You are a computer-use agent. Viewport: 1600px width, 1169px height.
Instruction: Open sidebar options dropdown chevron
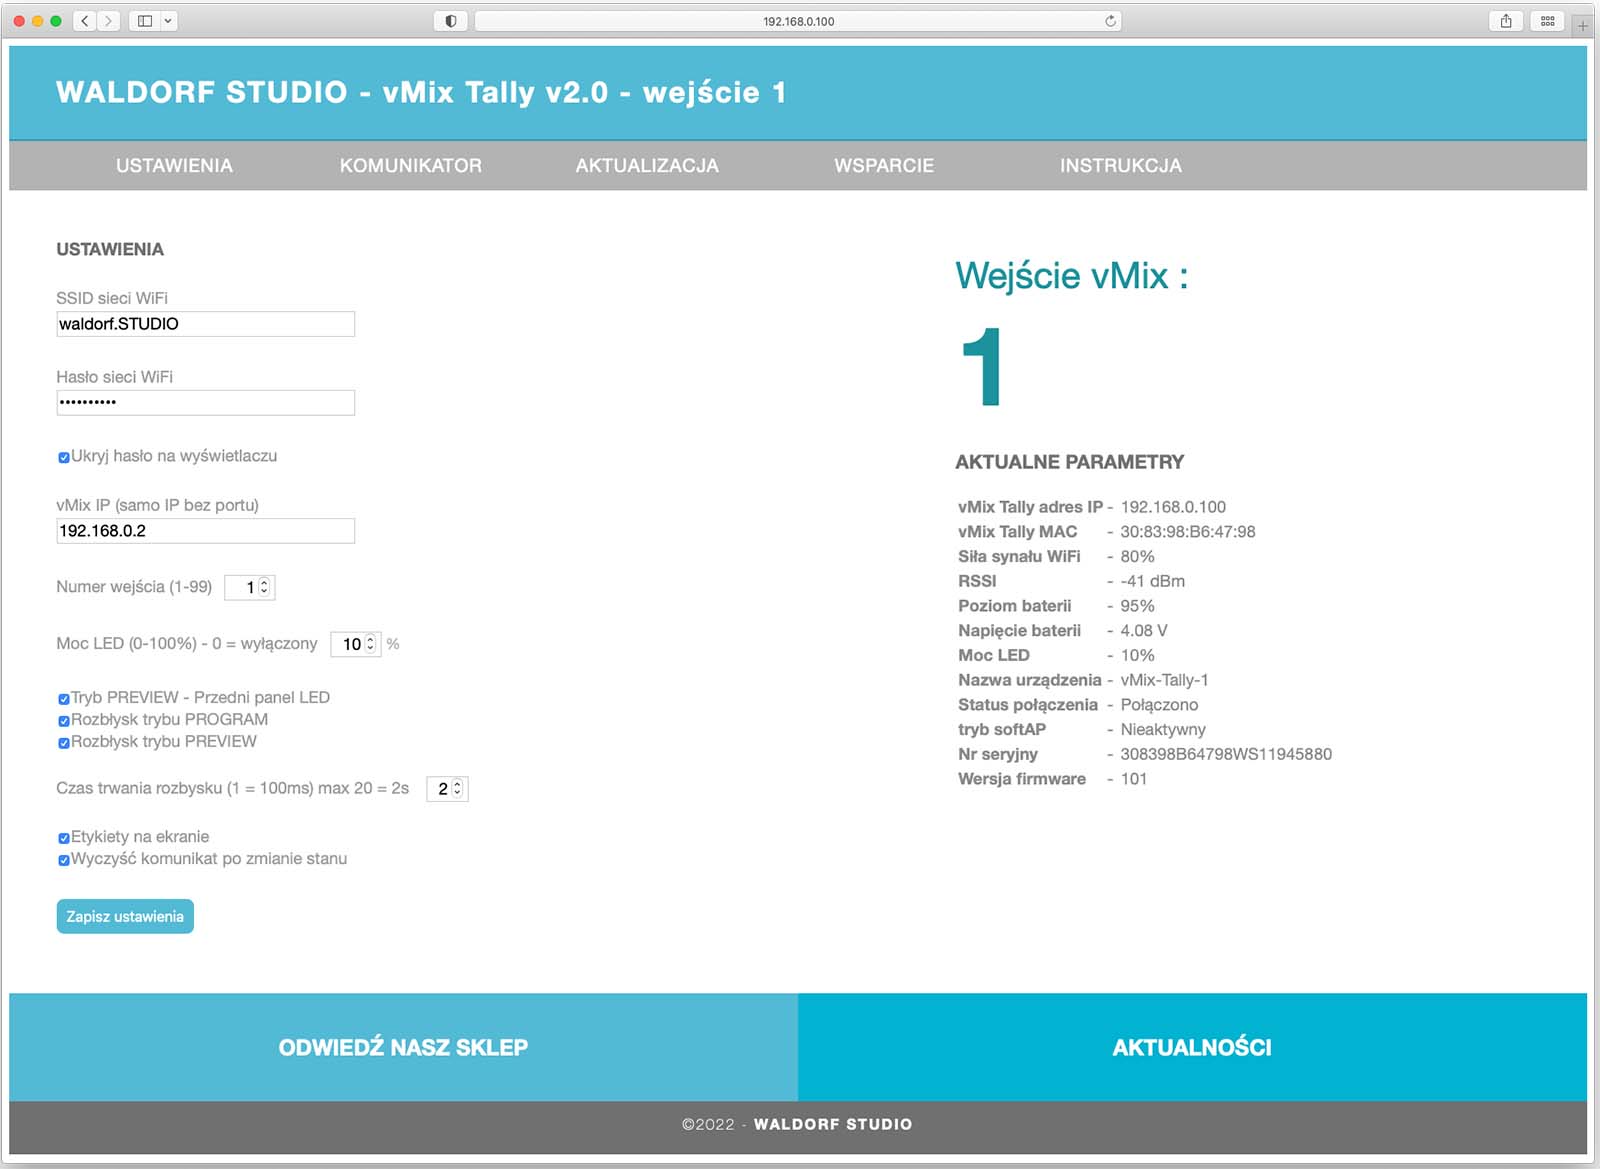pos(168,21)
